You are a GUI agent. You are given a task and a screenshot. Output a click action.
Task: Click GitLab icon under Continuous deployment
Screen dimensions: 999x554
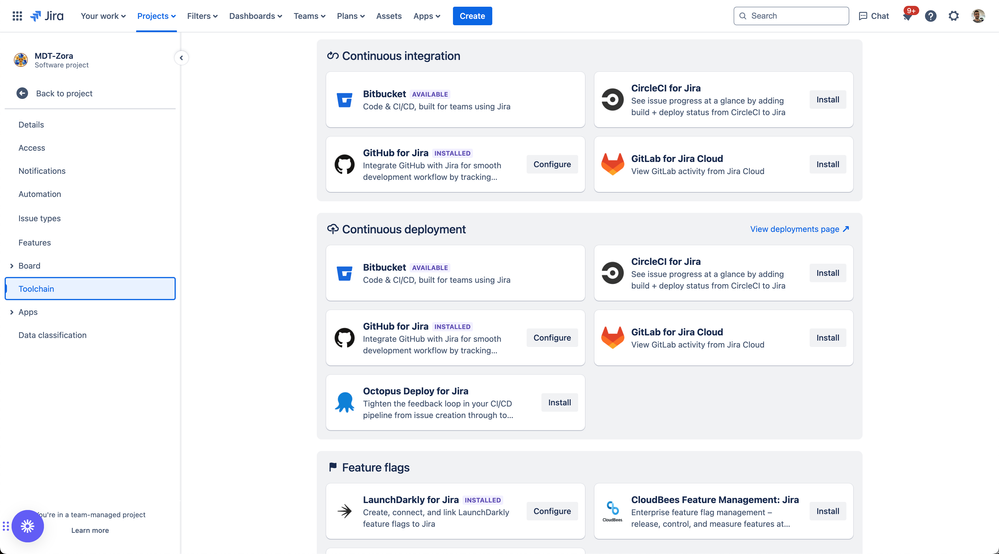612,337
